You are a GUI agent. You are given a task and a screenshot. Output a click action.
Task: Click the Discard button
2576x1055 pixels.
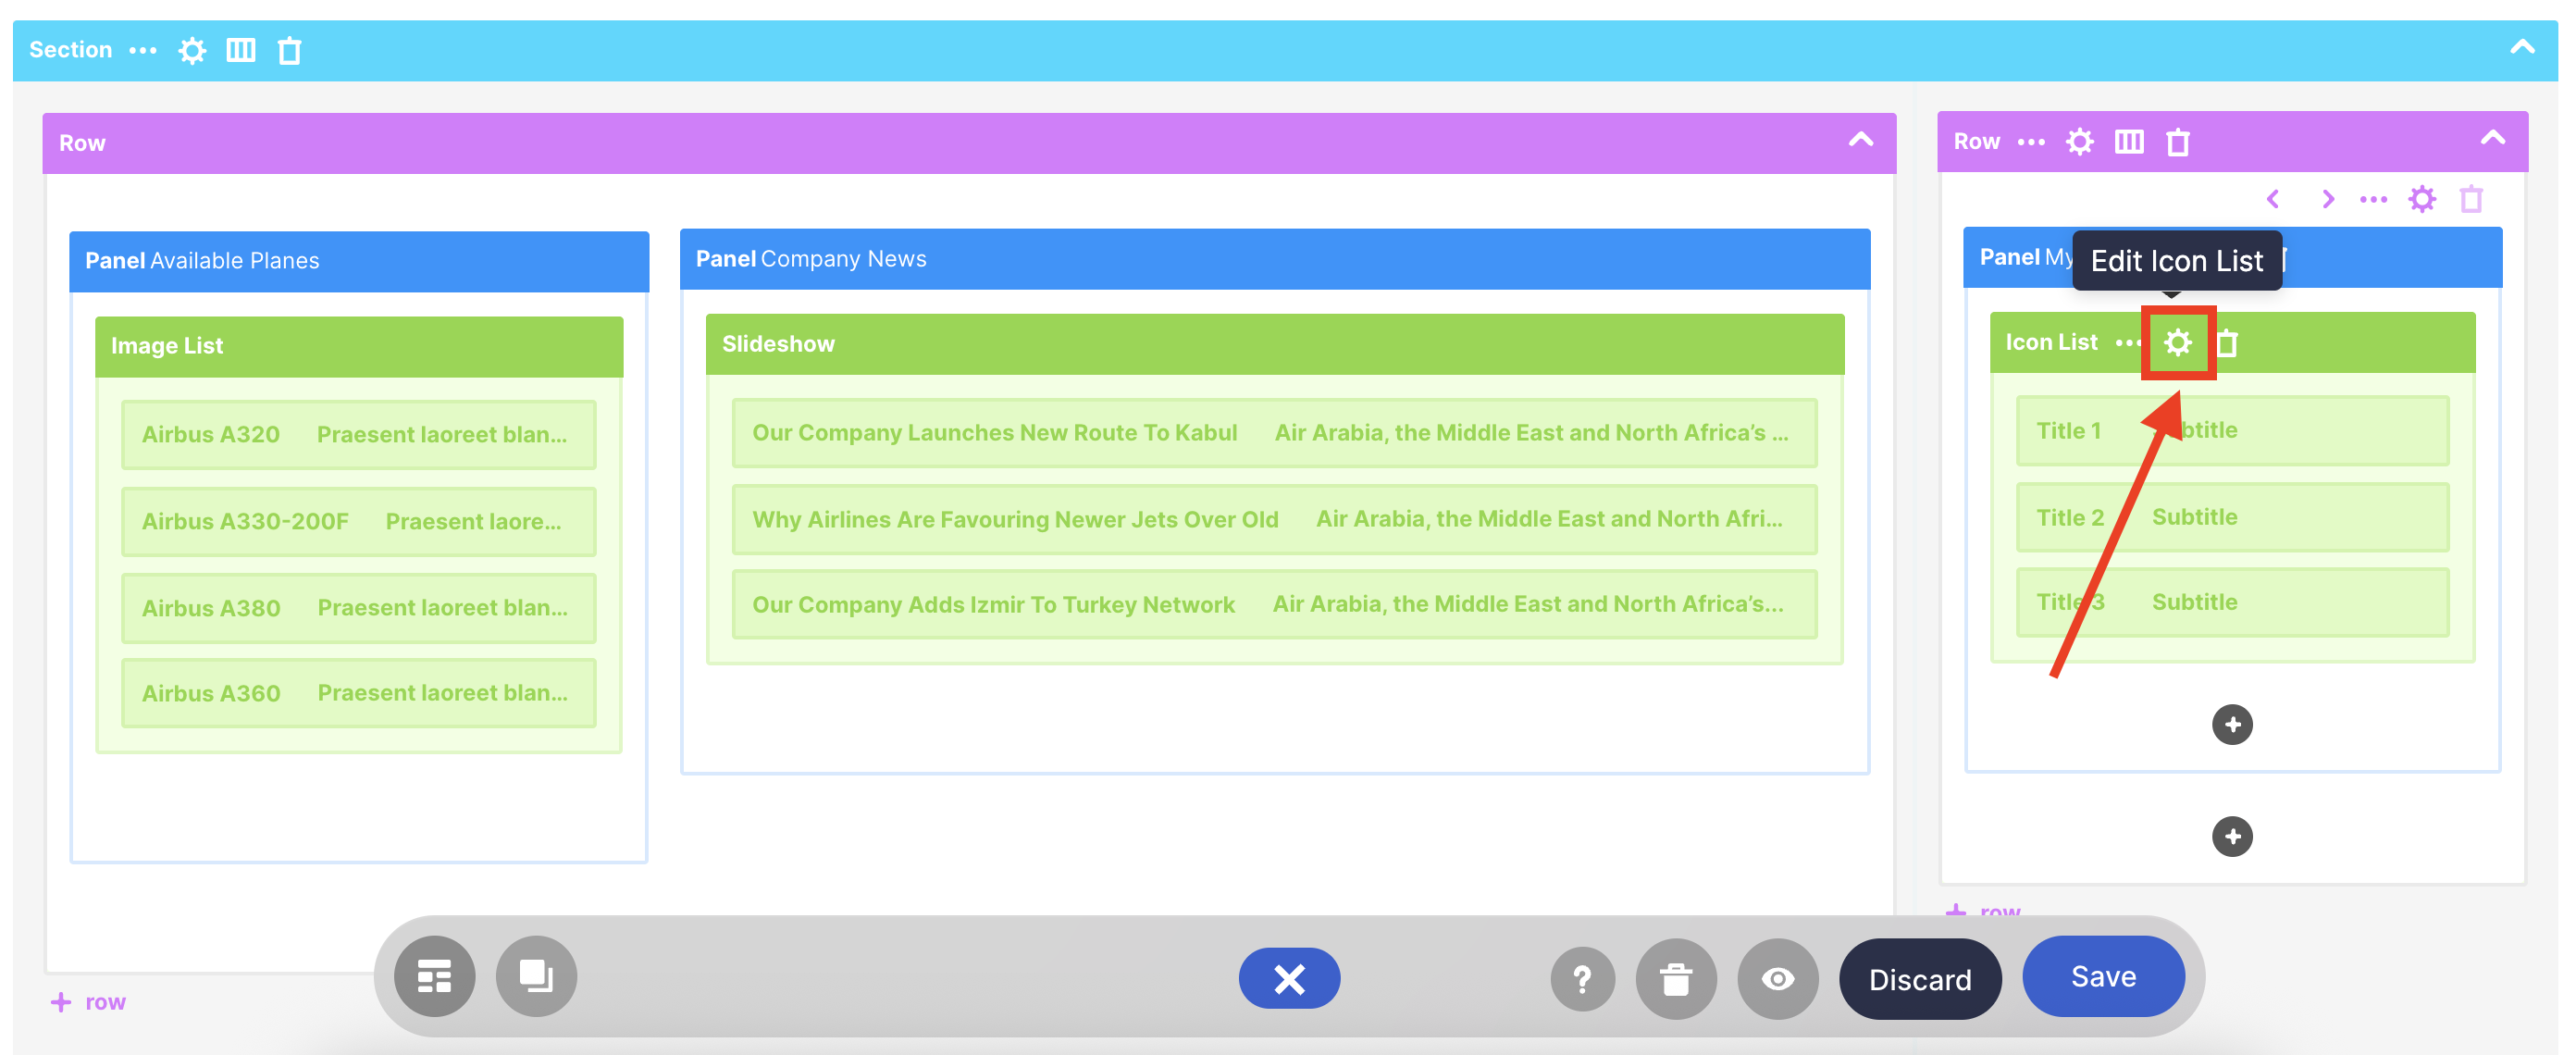[x=1920, y=979]
